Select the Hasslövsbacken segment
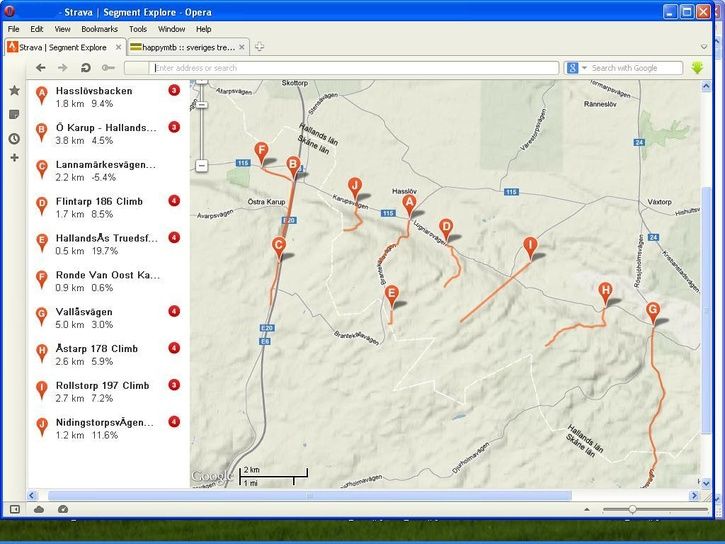 108,97
